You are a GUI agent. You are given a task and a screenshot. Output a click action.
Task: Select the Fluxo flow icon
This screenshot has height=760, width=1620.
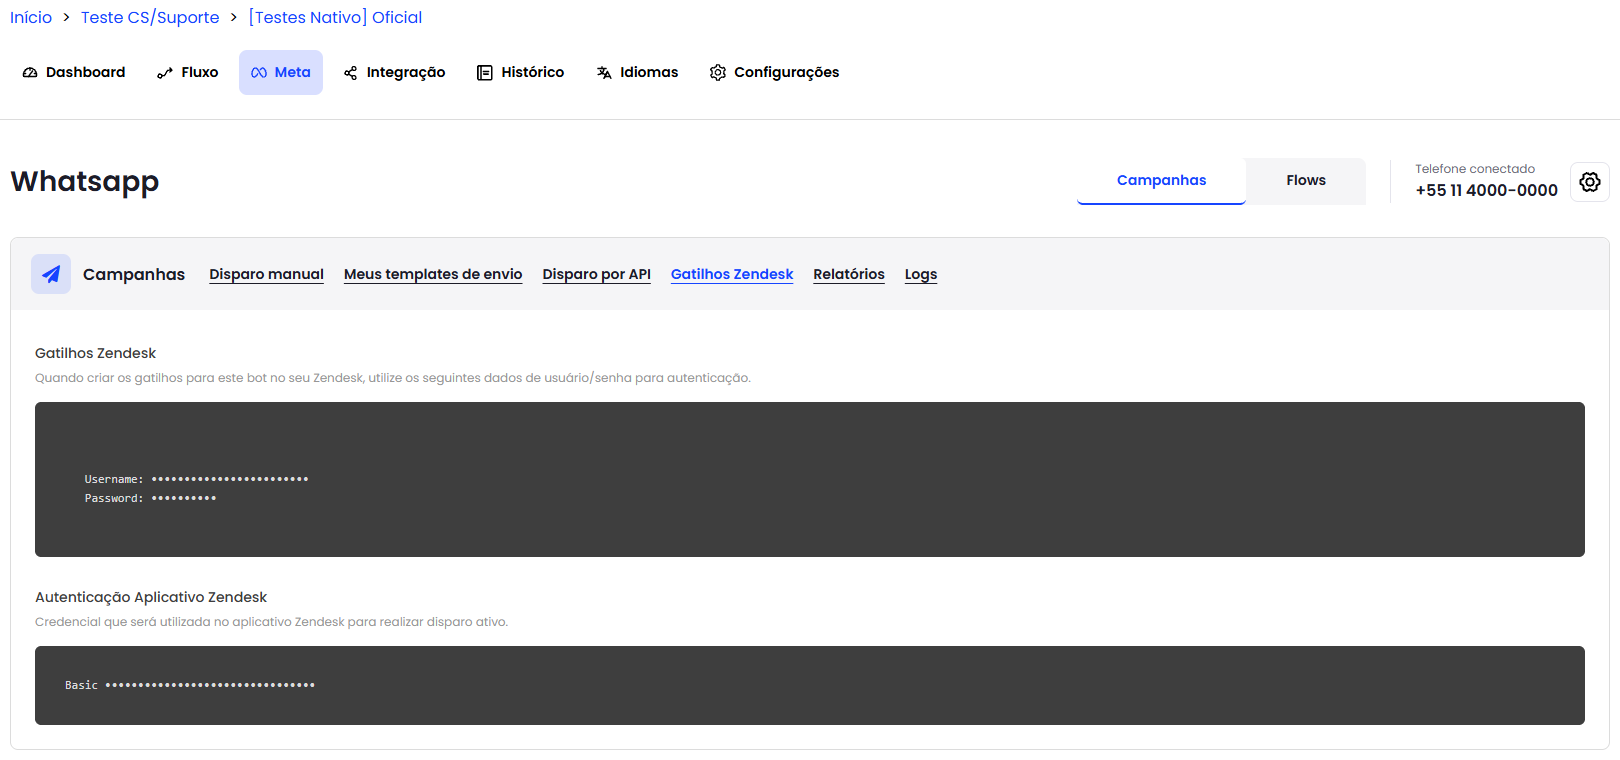coord(165,73)
